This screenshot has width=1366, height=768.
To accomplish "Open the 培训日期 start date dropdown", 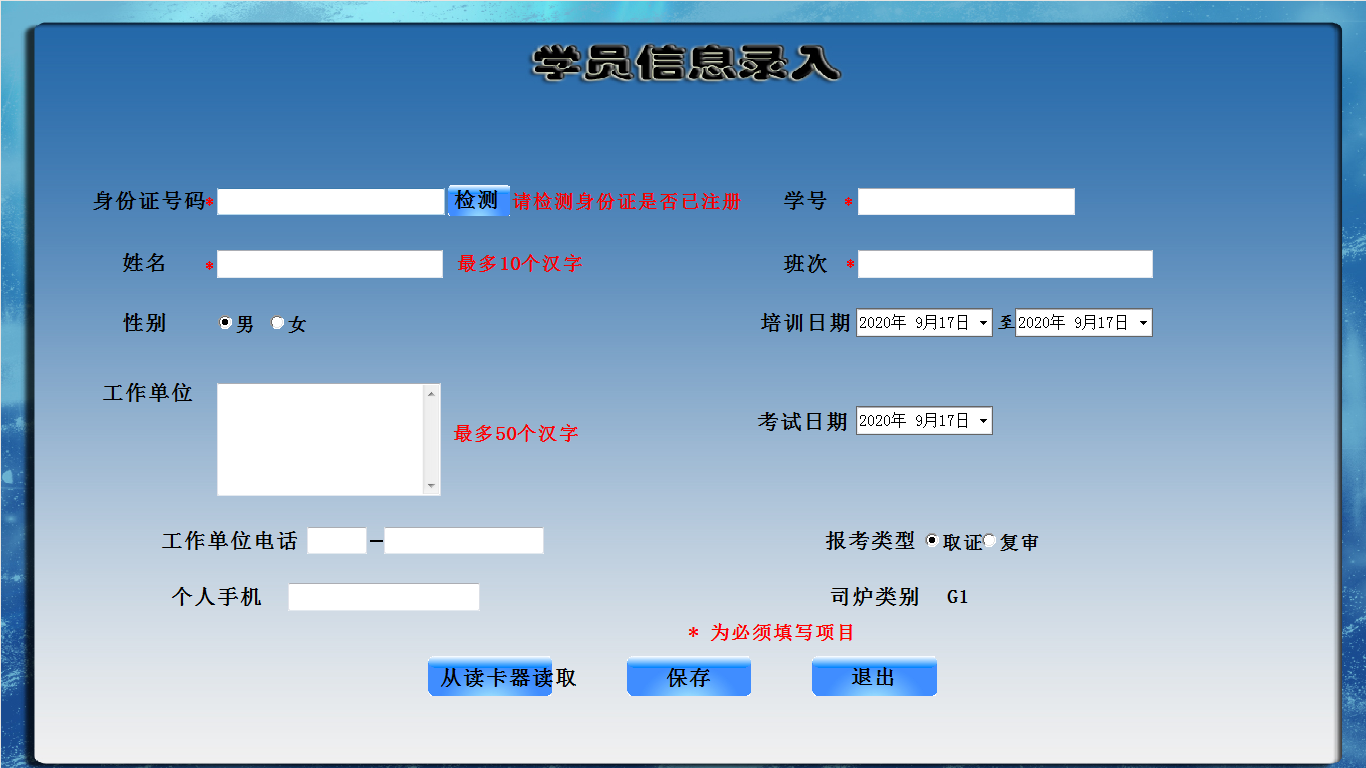I will [x=983, y=323].
